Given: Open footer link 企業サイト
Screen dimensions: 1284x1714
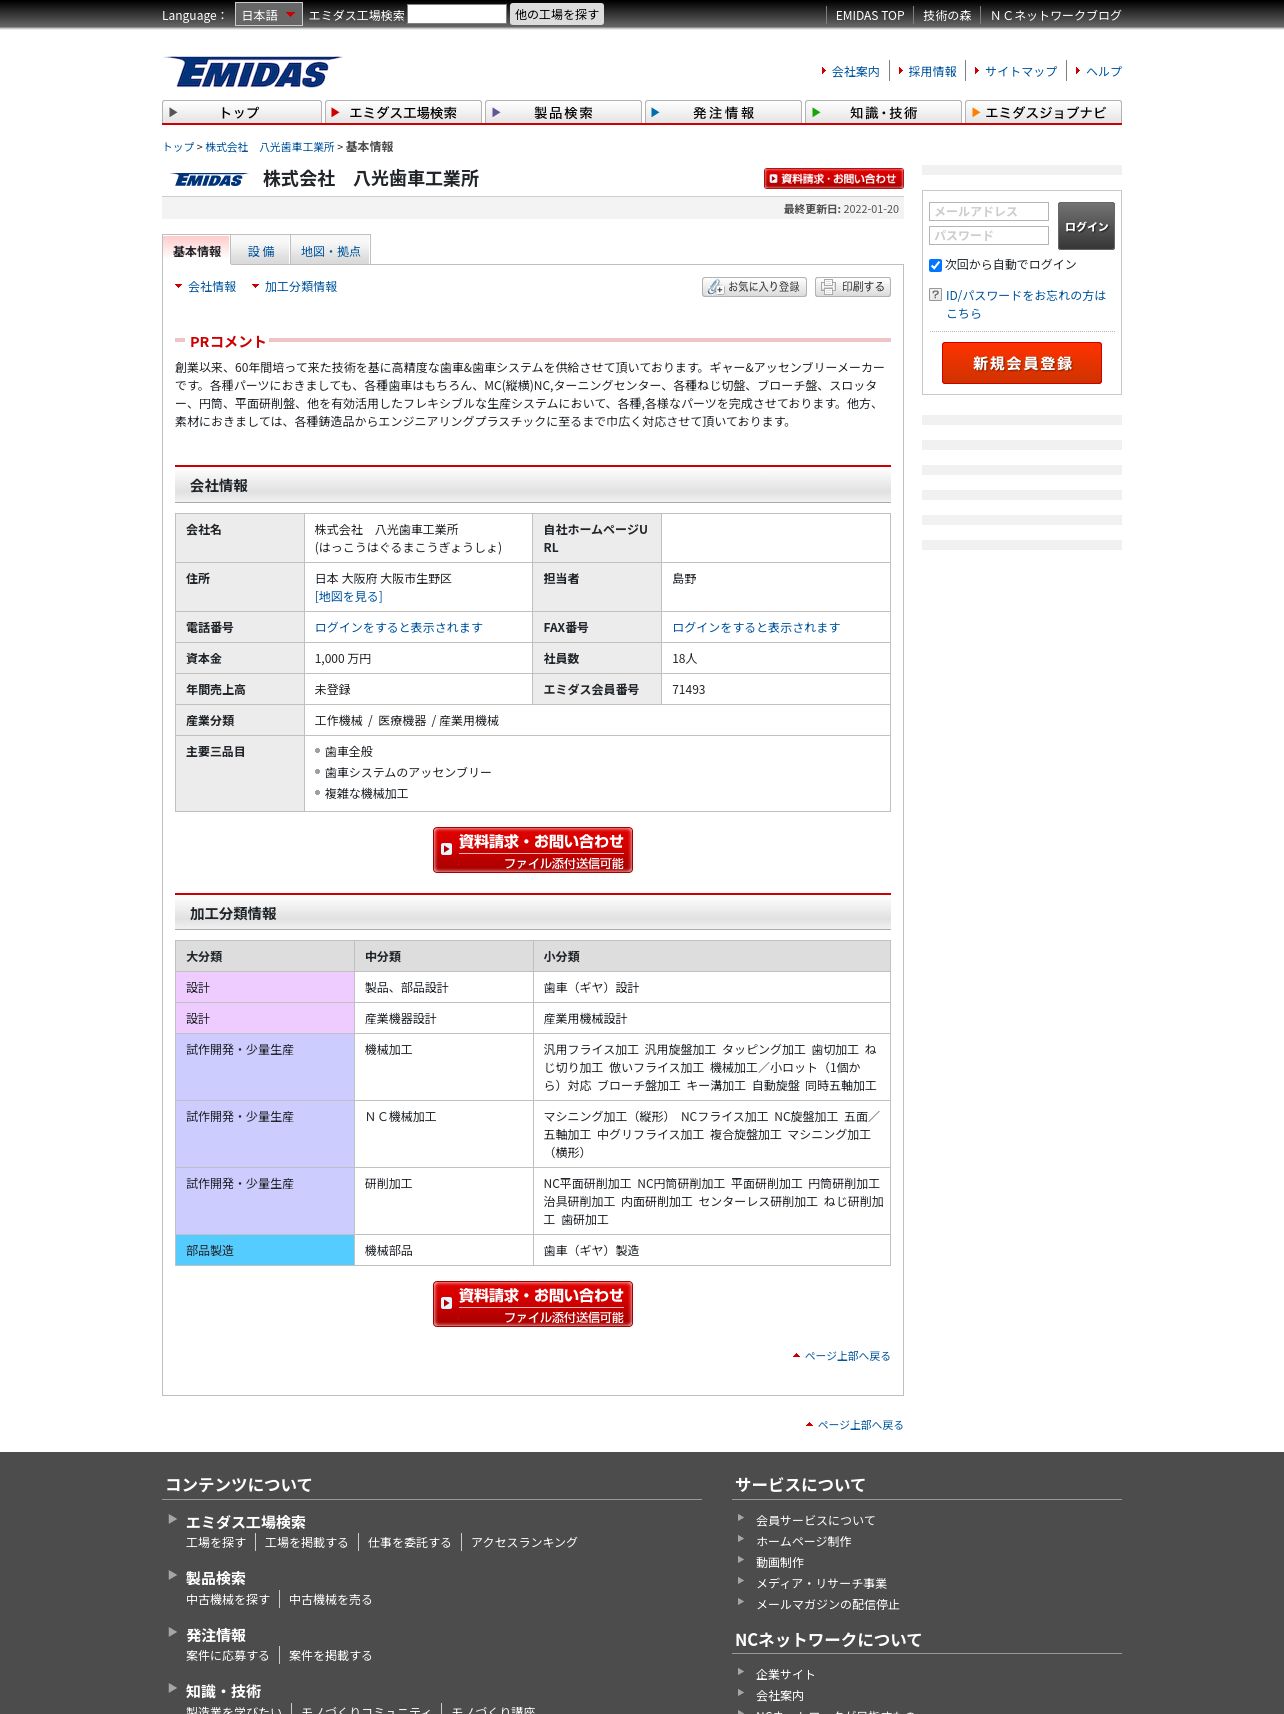Looking at the screenshot, I should click(786, 1675).
